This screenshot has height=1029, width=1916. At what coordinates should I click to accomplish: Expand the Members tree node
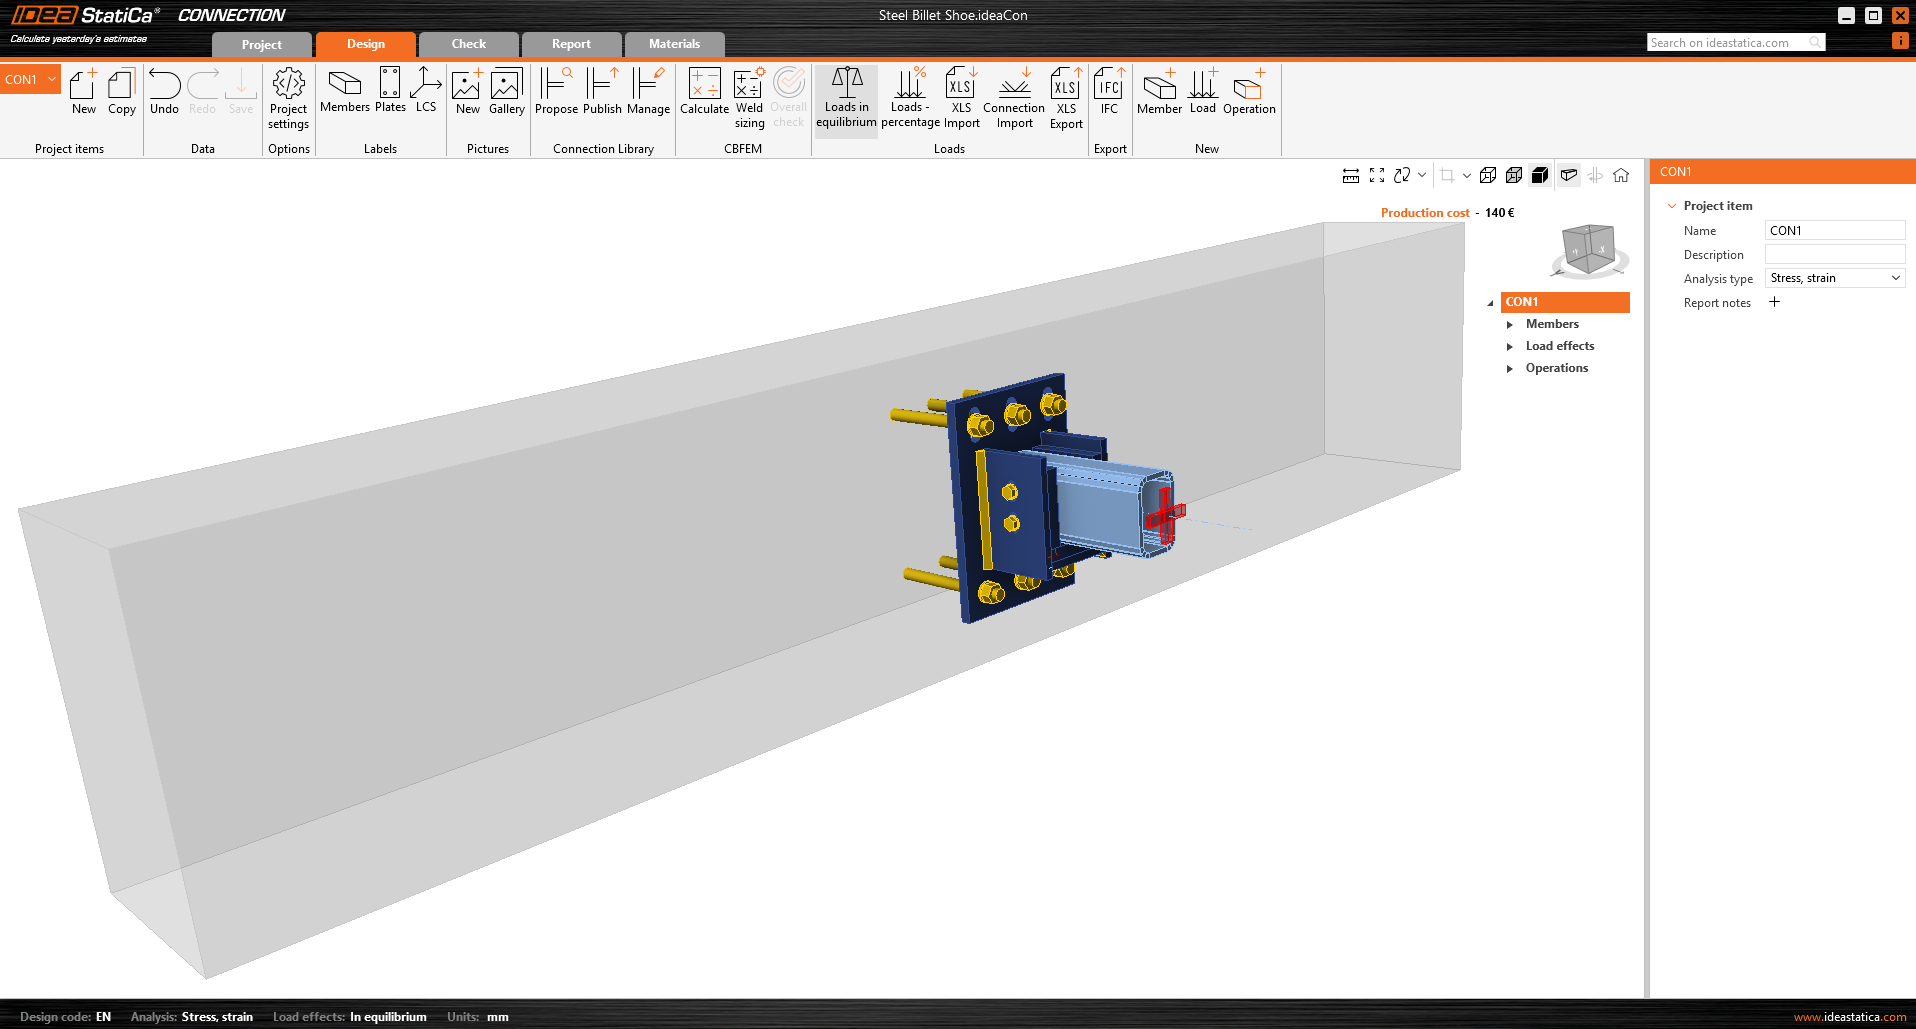1510,324
